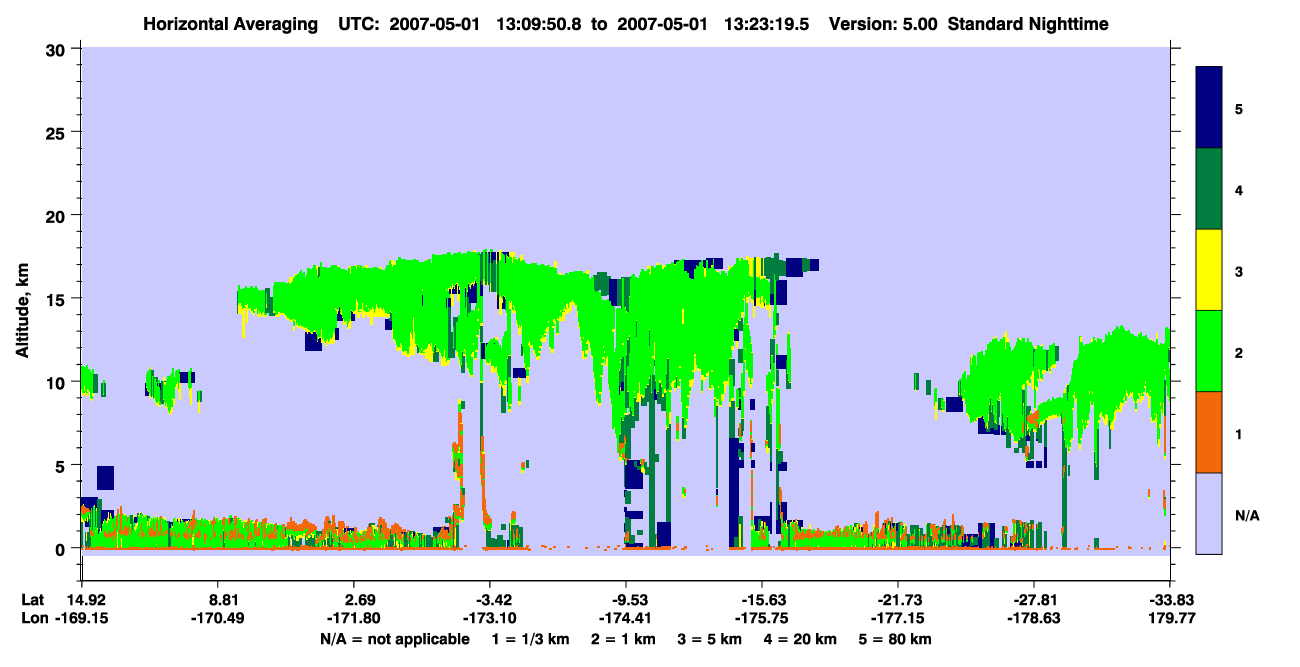The width and height of the screenshot is (1300, 667).
Task: Click the dark blue color bar segment labeled 5
Action: 1209,108
